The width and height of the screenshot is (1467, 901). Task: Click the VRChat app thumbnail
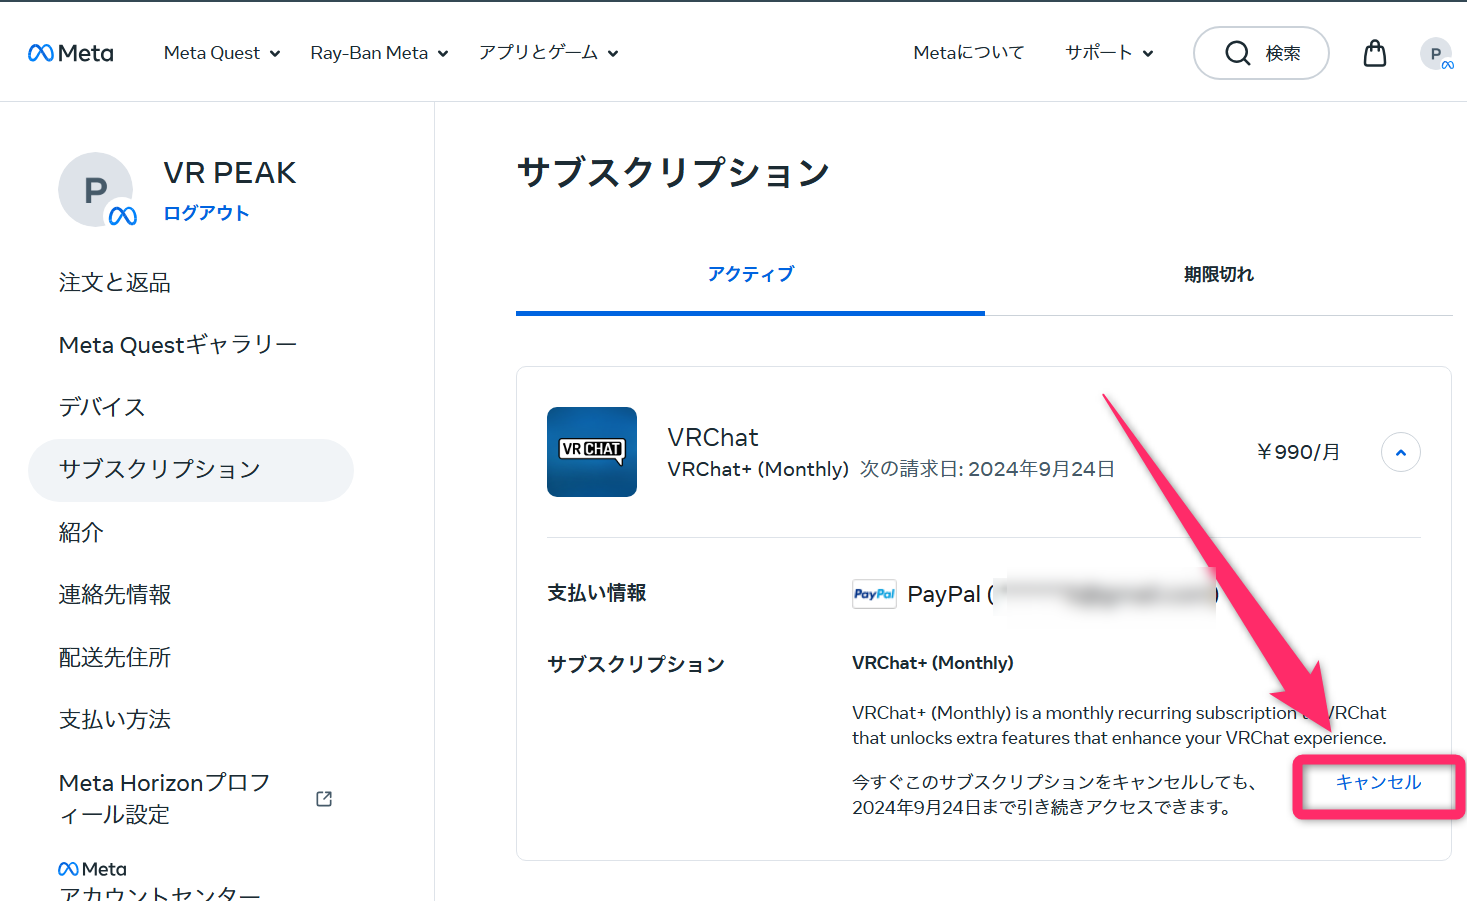[x=592, y=452]
